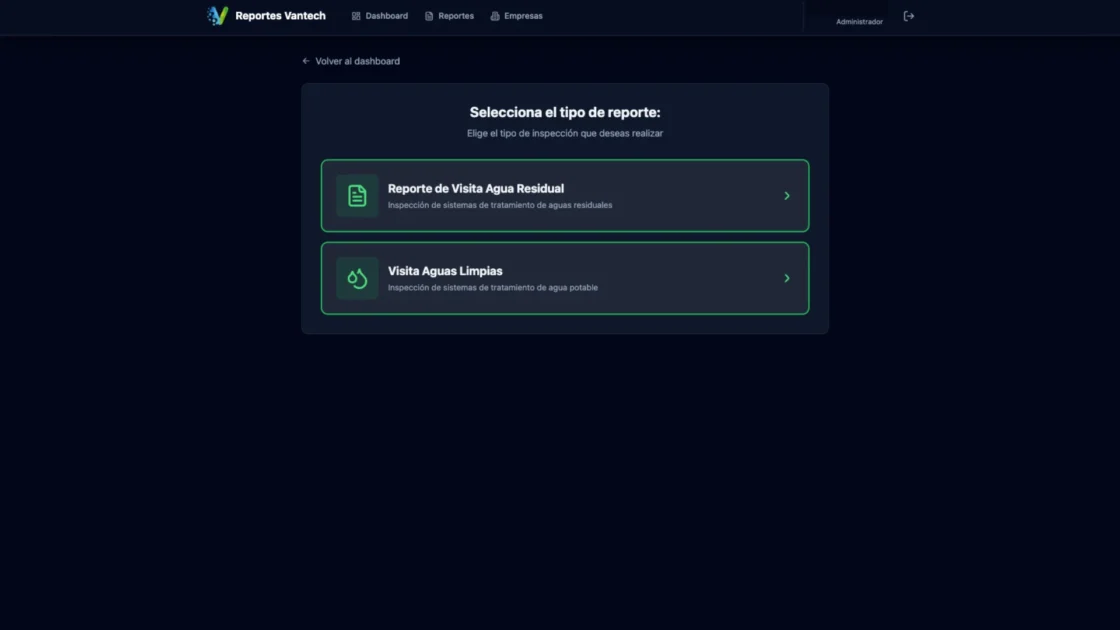Click the Reportes document icon in navbar
The width and height of the screenshot is (1120, 630).
tap(429, 16)
